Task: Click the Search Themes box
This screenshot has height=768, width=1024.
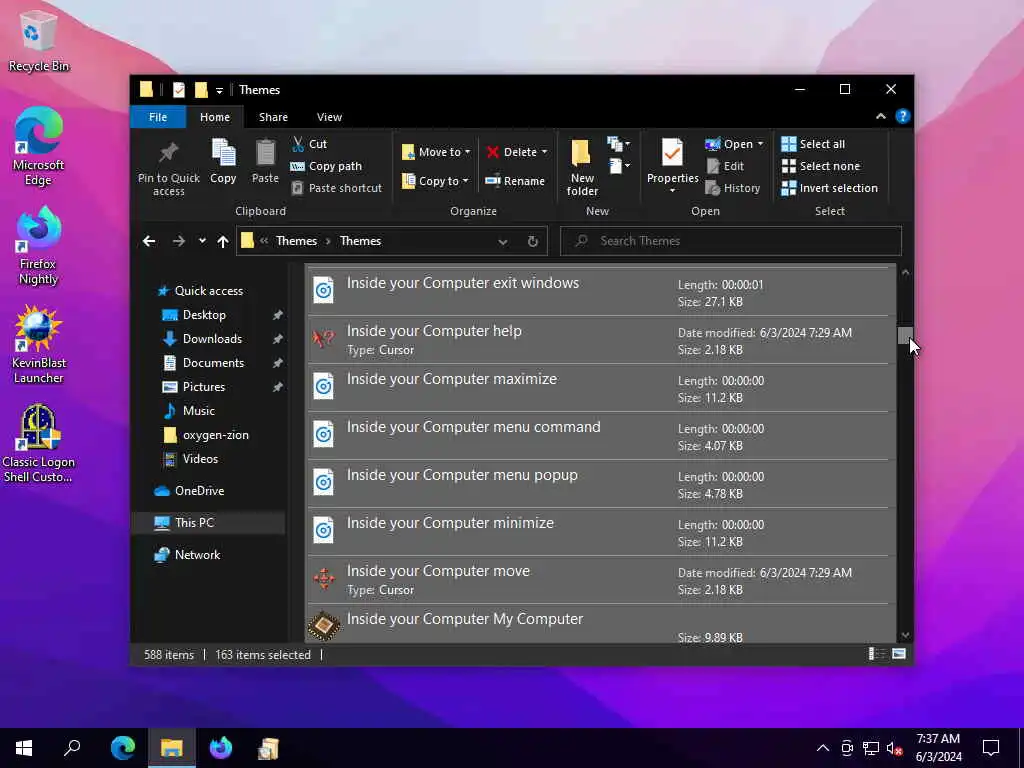Action: pyautogui.click(x=731, y=241)
